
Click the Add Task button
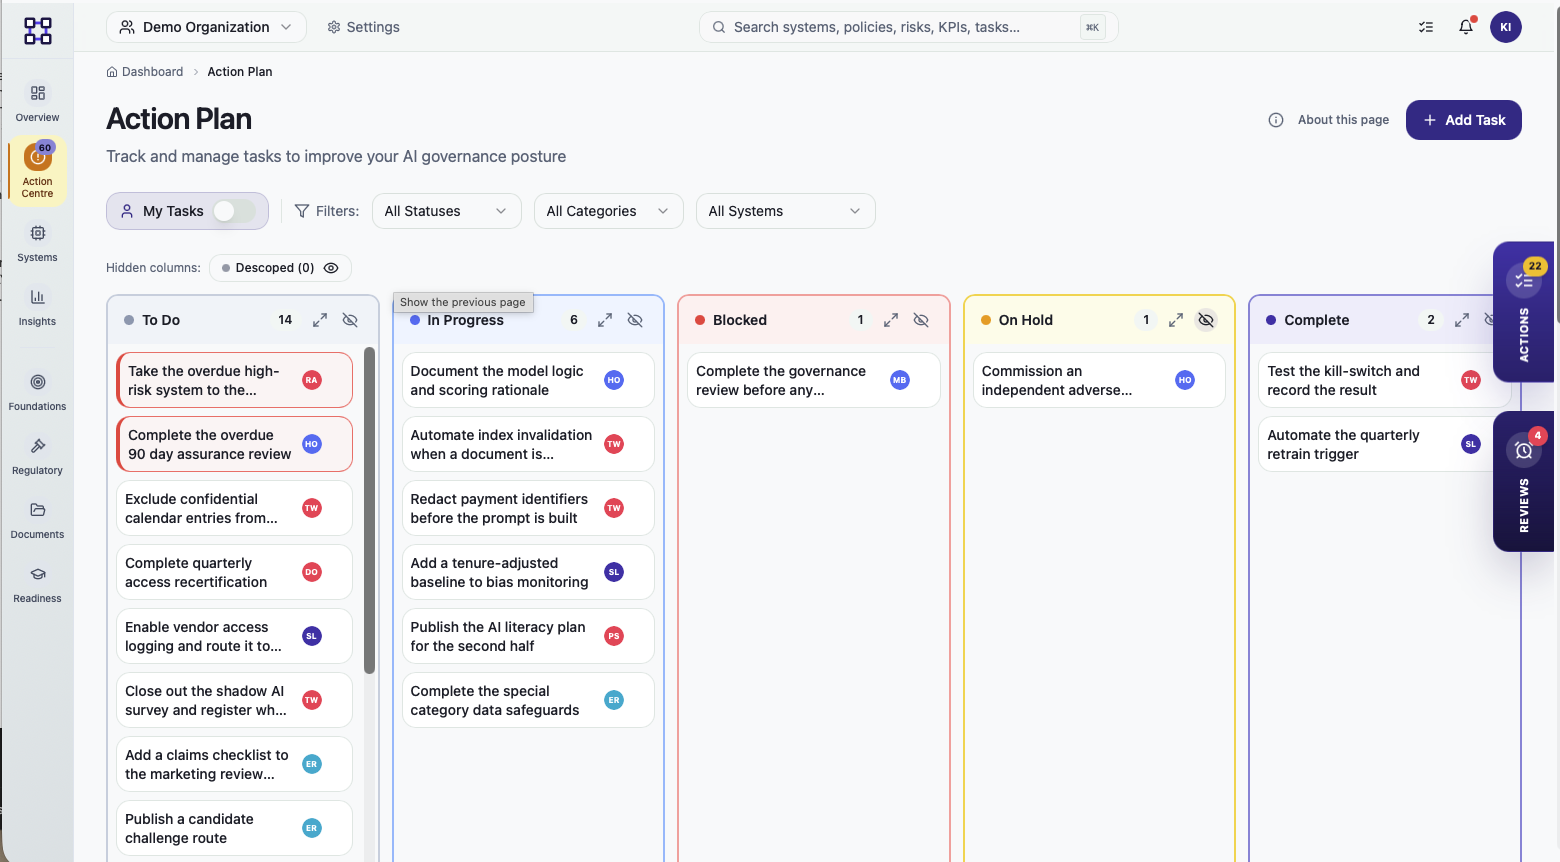(x=1464, y=120)
